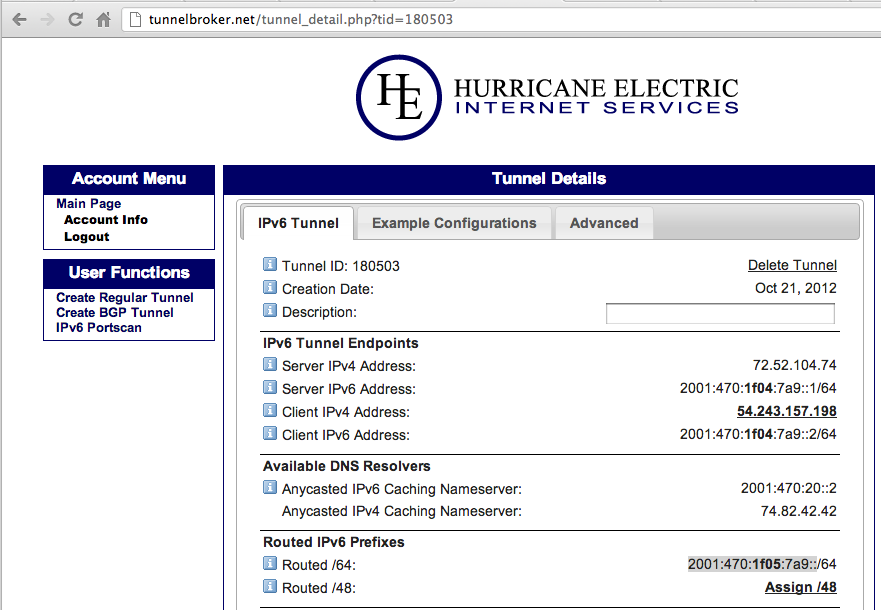Log out from the Account Menu

click(87, 237)
